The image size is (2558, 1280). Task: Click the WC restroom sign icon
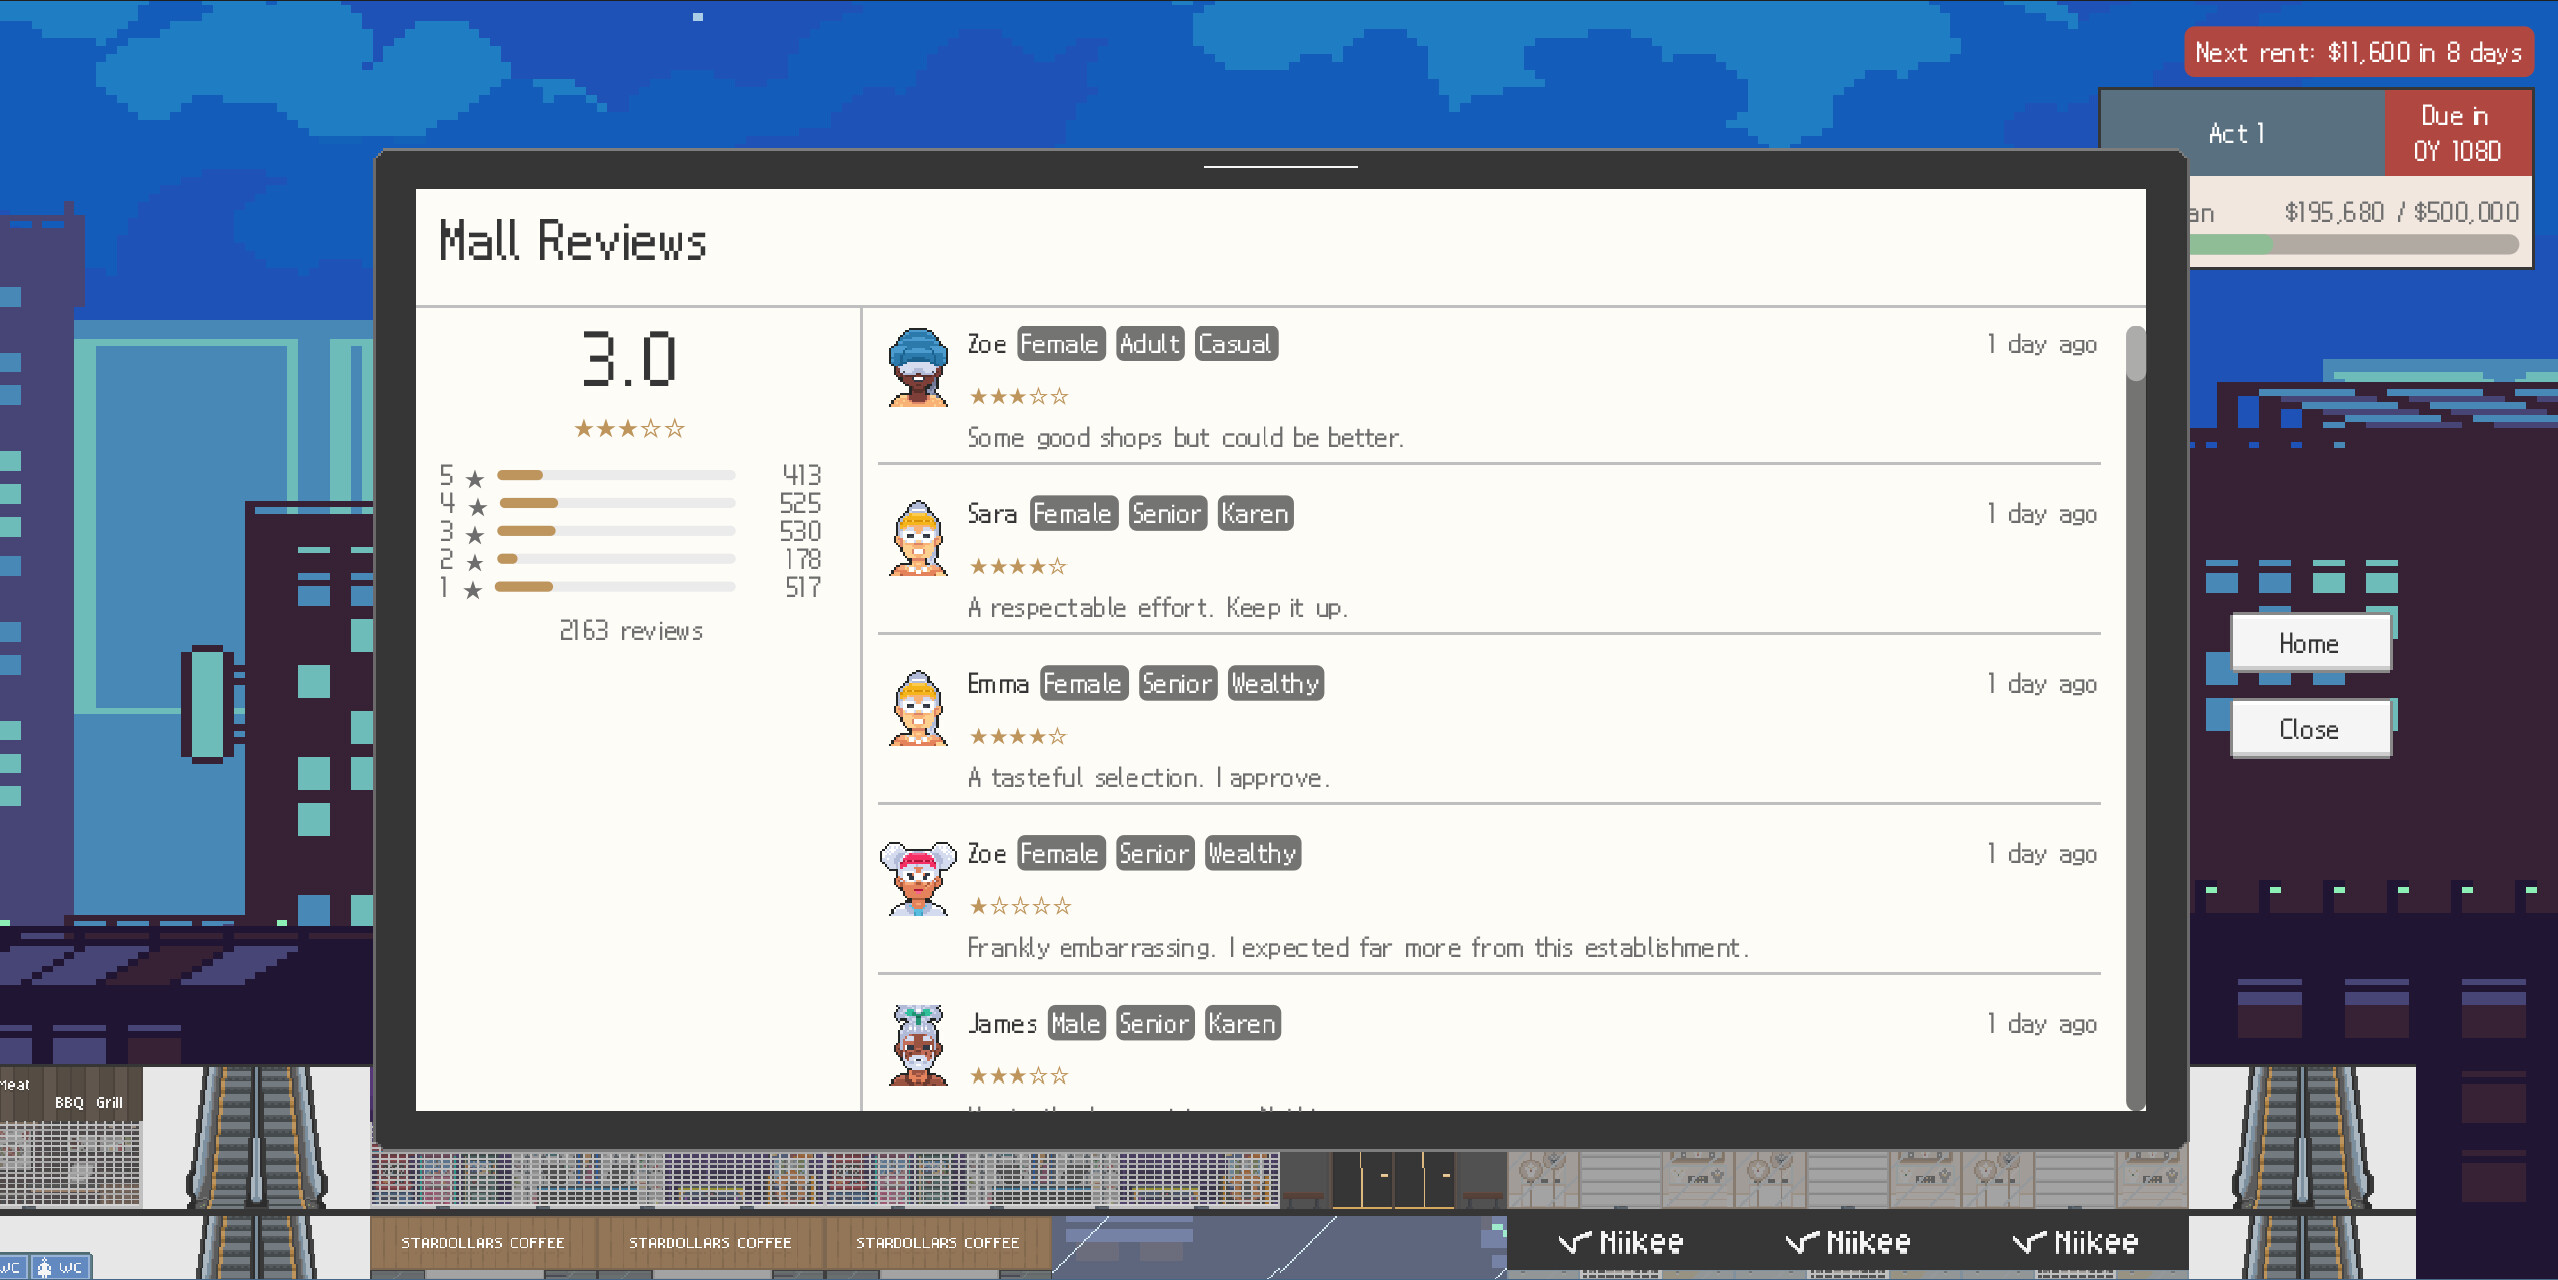[60, 1267]
